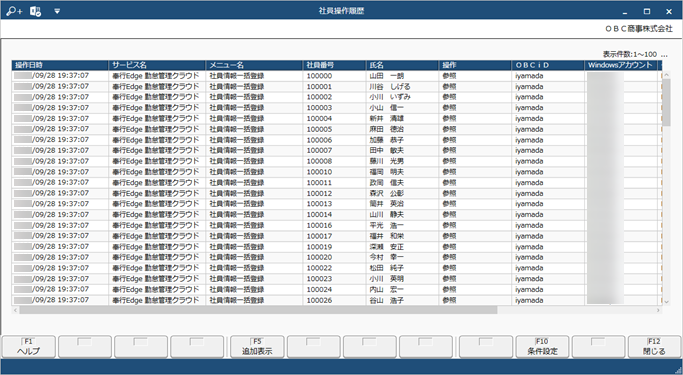
Task: Select employee number cell 100010
Action: [334, 172]
